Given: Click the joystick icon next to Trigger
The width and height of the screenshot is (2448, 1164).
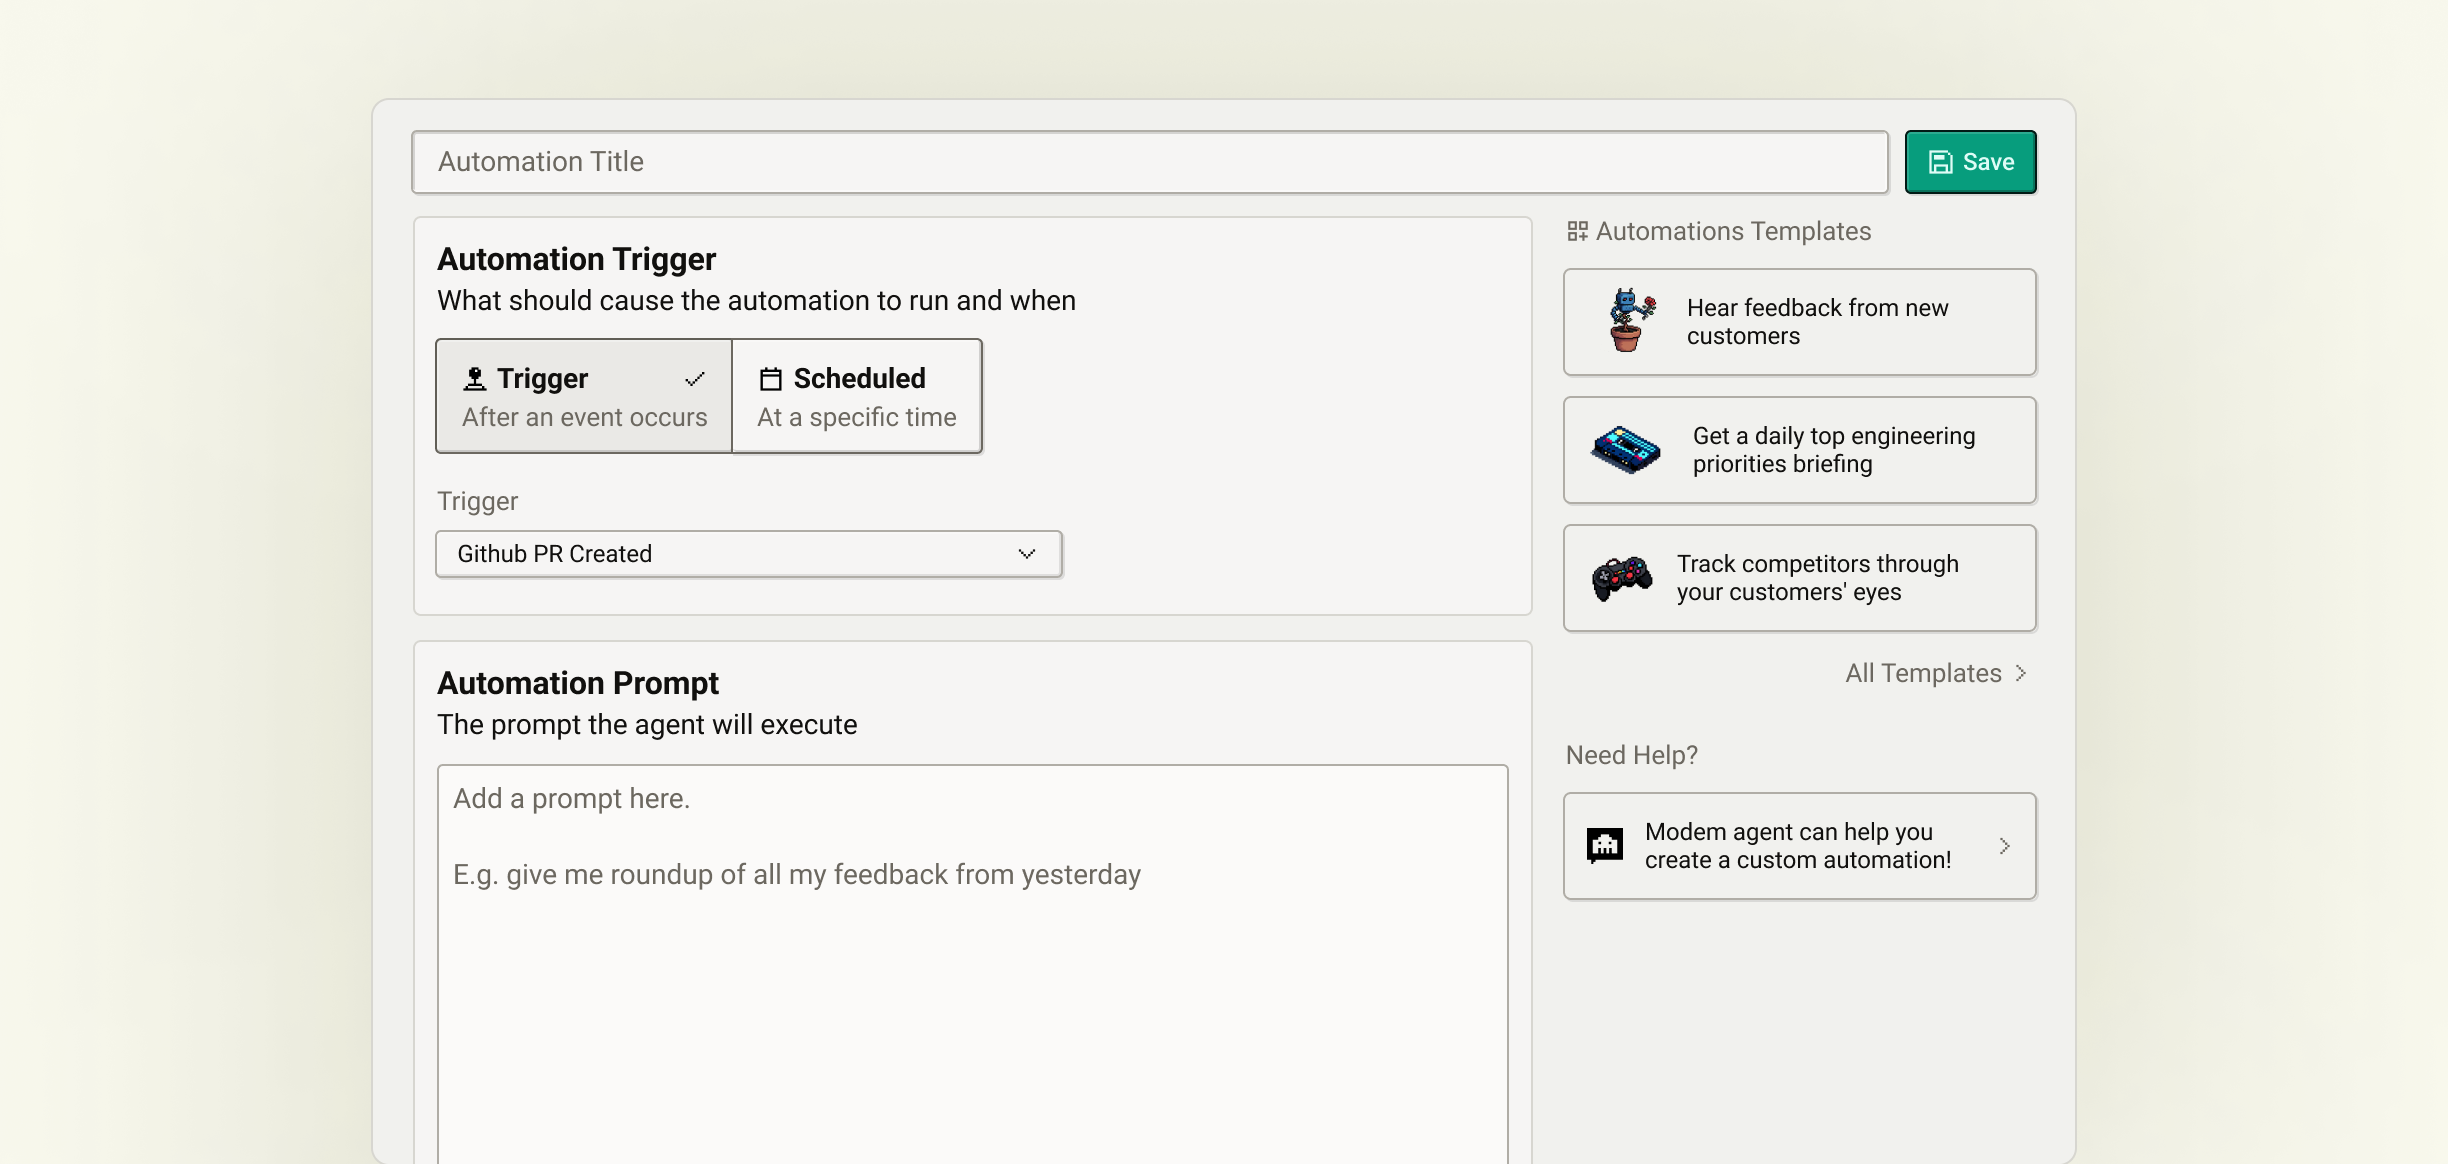Looking at the screenshot, I should [475, 379].
